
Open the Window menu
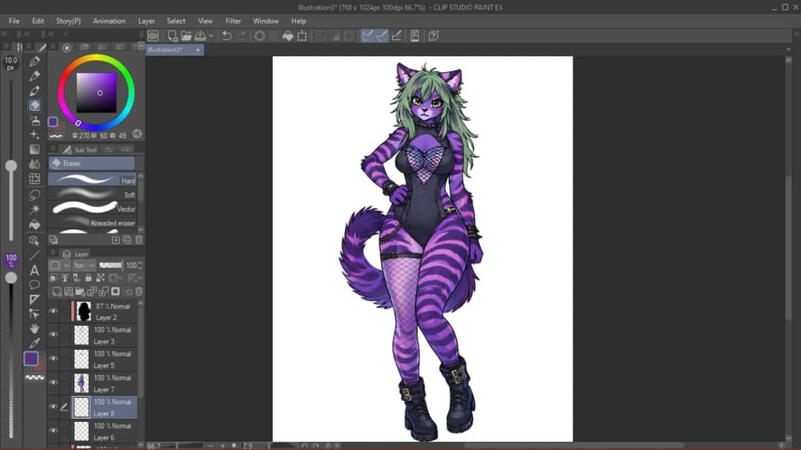(266, 21)
